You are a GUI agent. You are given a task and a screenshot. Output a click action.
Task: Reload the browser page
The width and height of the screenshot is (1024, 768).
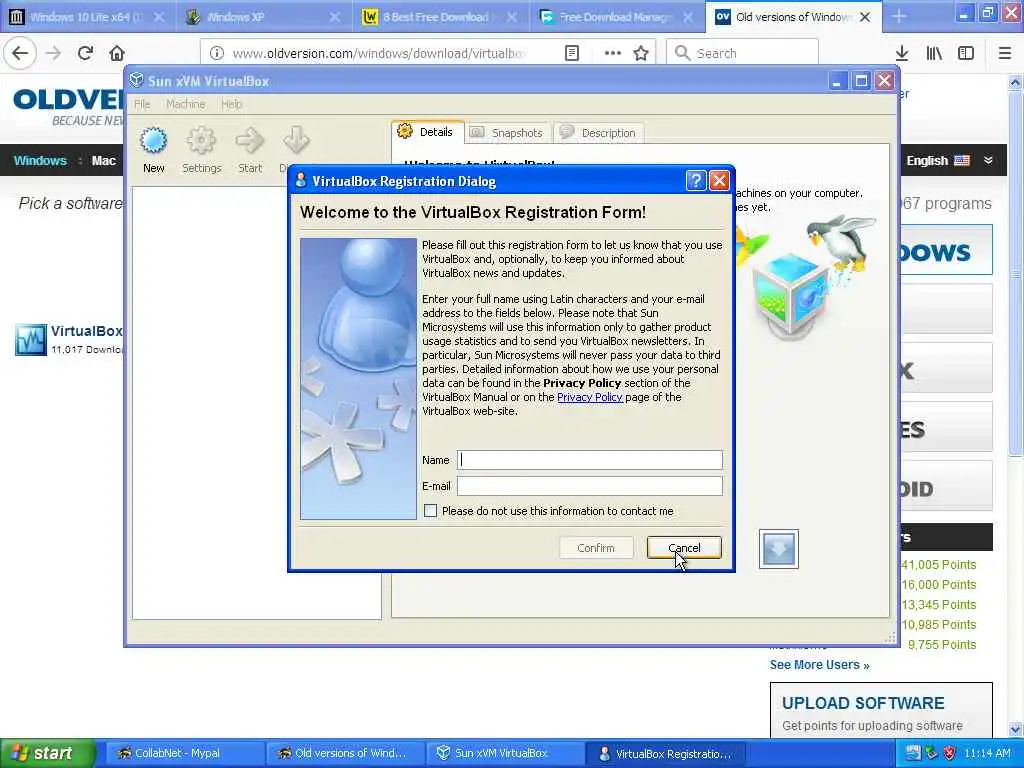(85, 53)
